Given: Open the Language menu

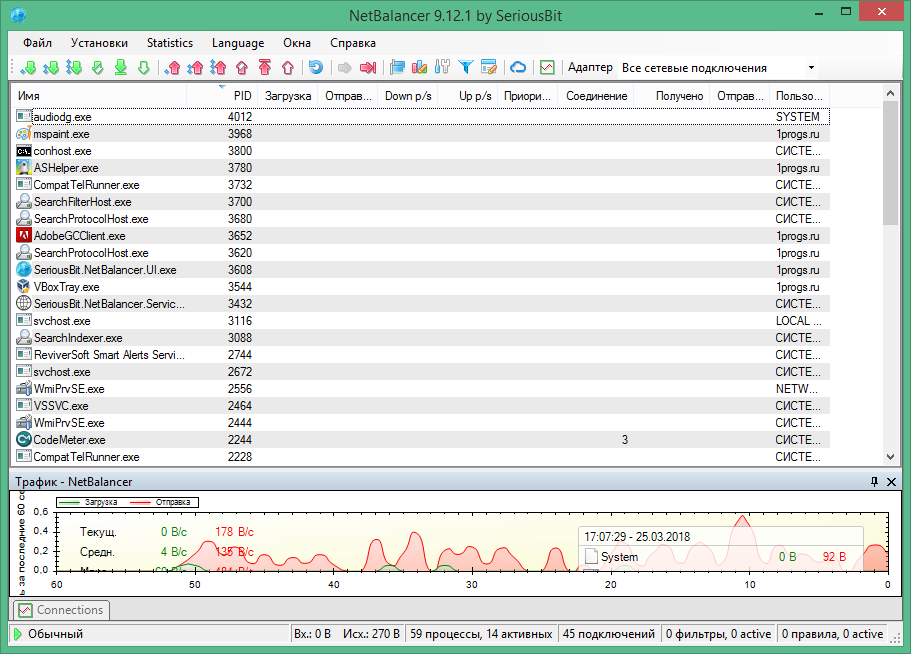Looking at the screenshot, I should pos(237,43).
